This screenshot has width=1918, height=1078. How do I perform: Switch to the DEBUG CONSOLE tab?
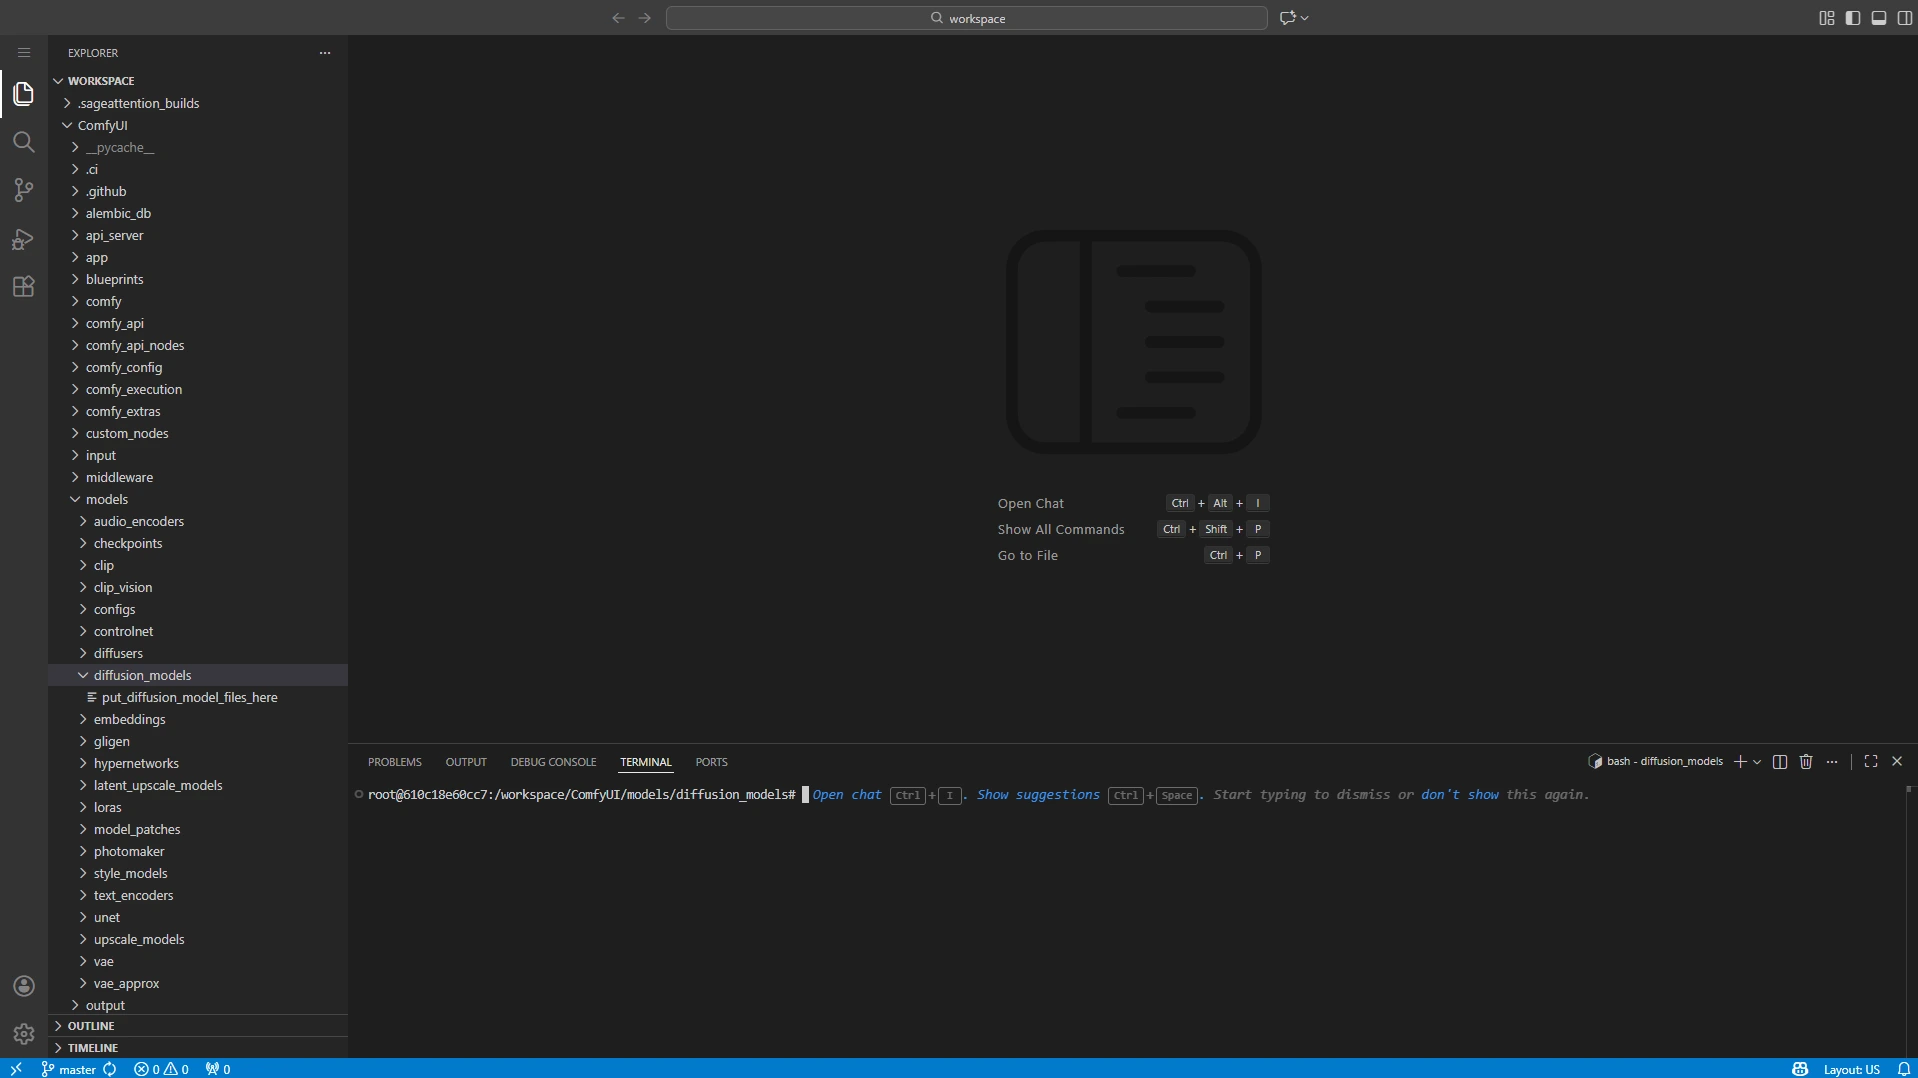(x=553, y=762)
